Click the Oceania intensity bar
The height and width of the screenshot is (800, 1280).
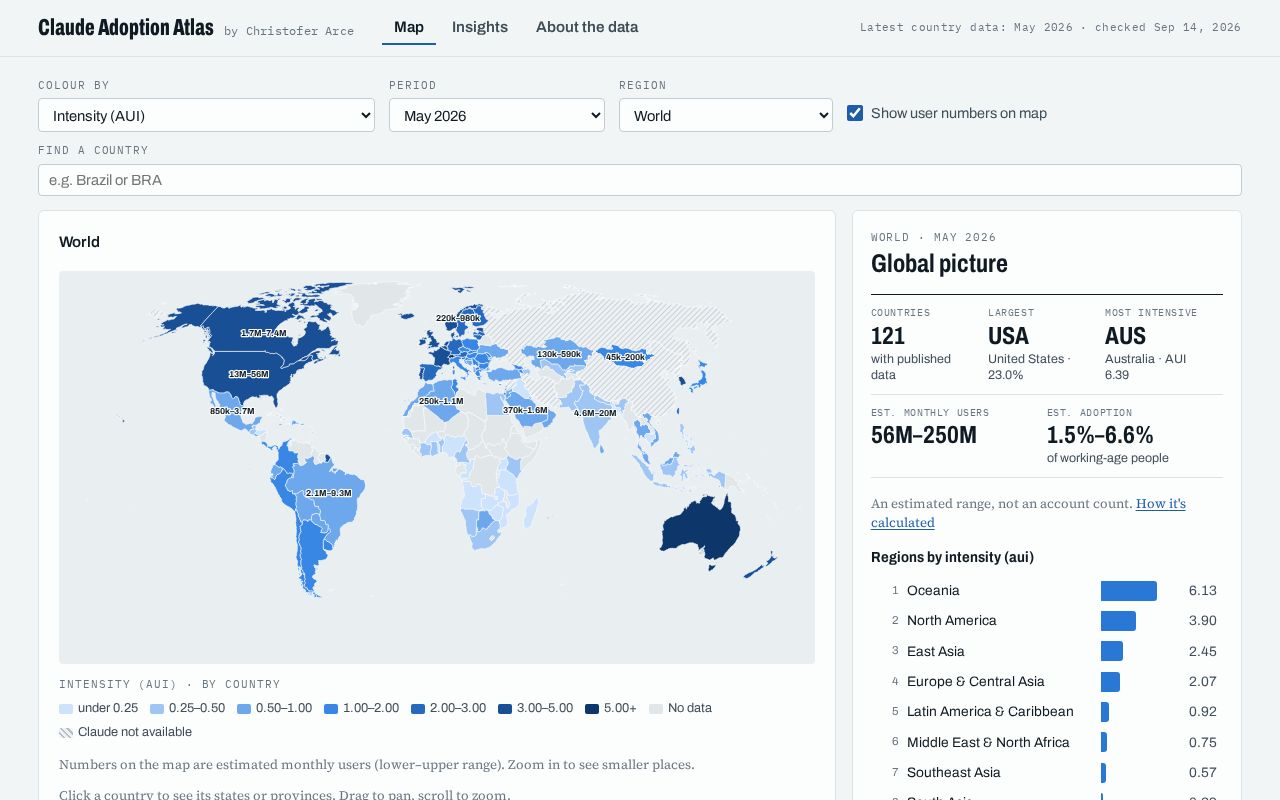(1129, 591)
